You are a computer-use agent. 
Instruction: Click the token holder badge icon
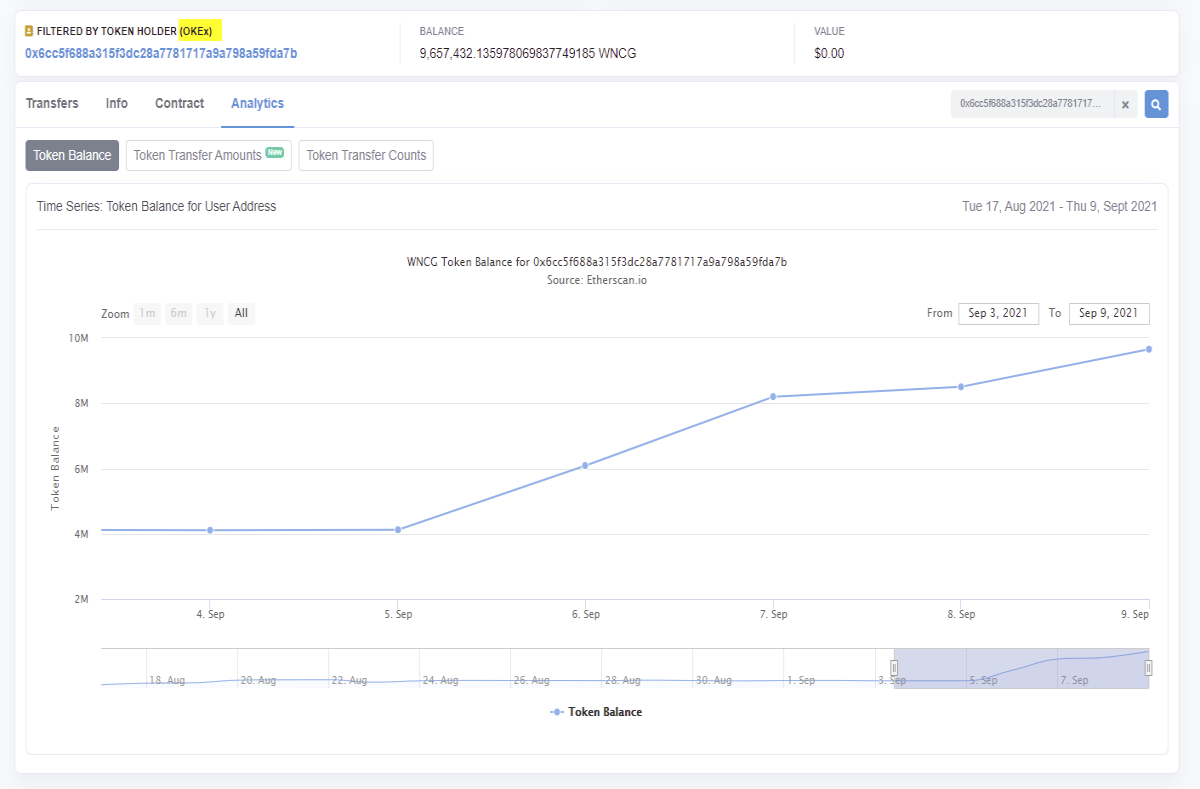tap(29, 32)
